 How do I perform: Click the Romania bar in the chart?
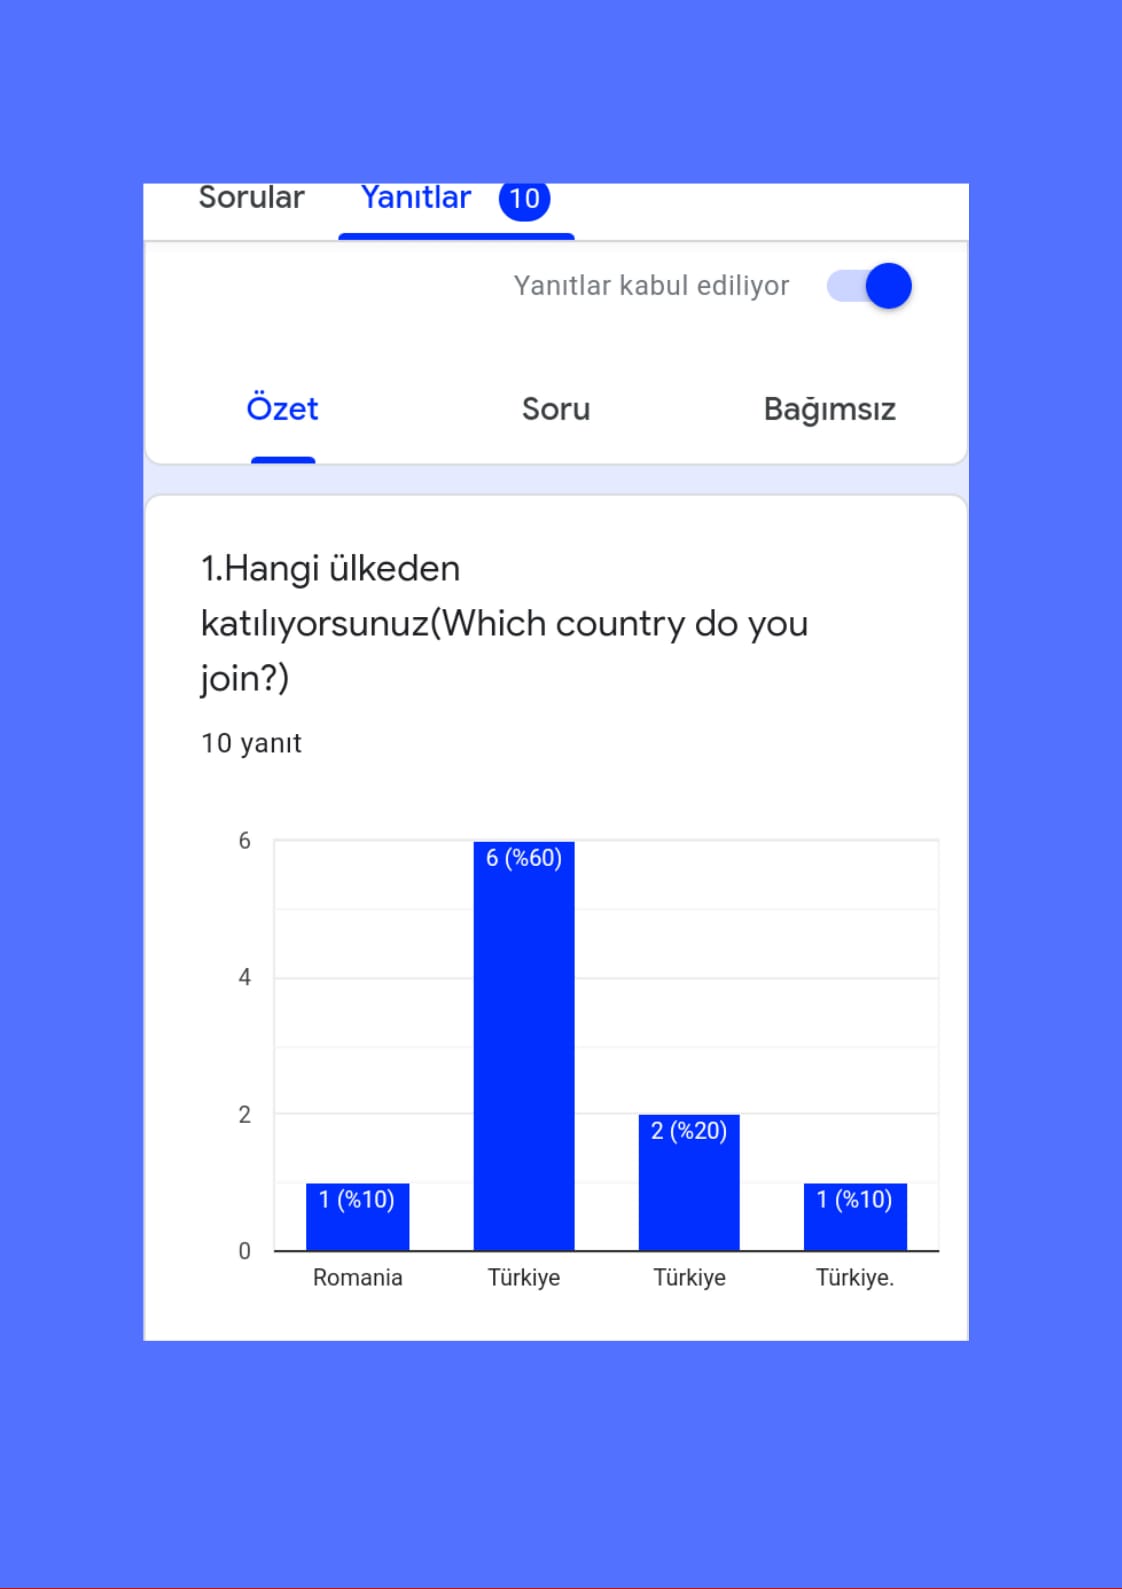357,1215
